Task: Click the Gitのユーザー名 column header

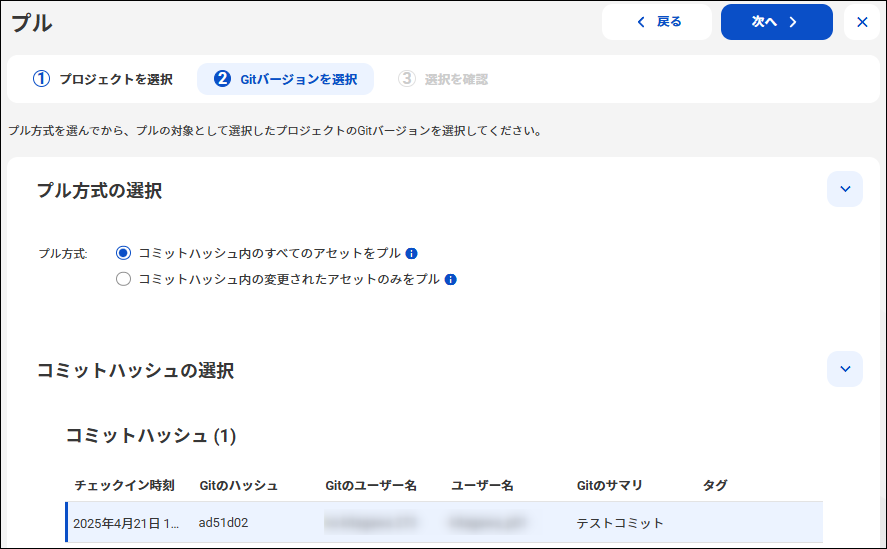Action: point(371,485)
